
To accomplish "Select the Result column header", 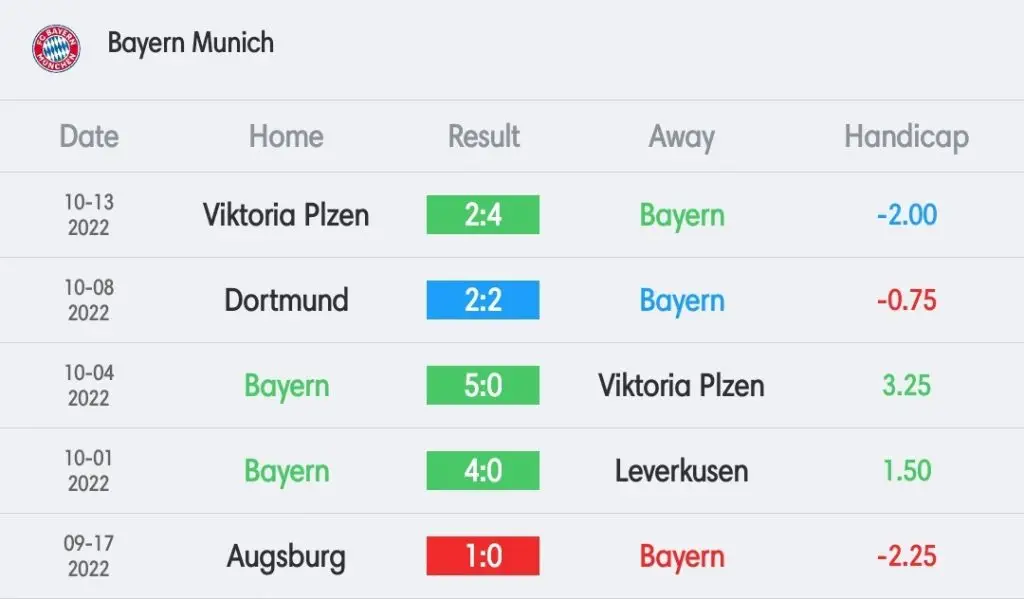I will (x=483, y=137).
